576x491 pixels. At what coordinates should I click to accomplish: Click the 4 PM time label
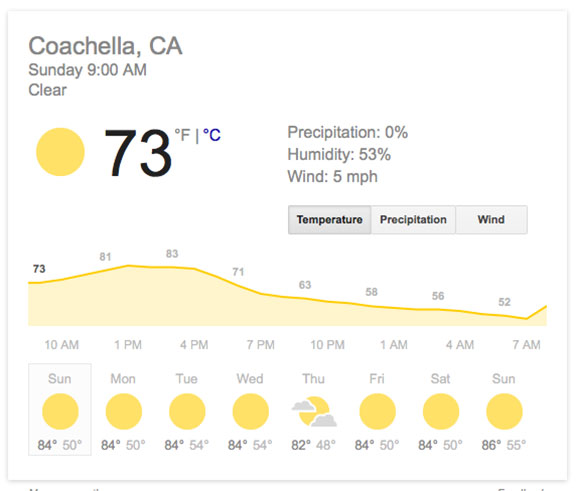[194, 345]
